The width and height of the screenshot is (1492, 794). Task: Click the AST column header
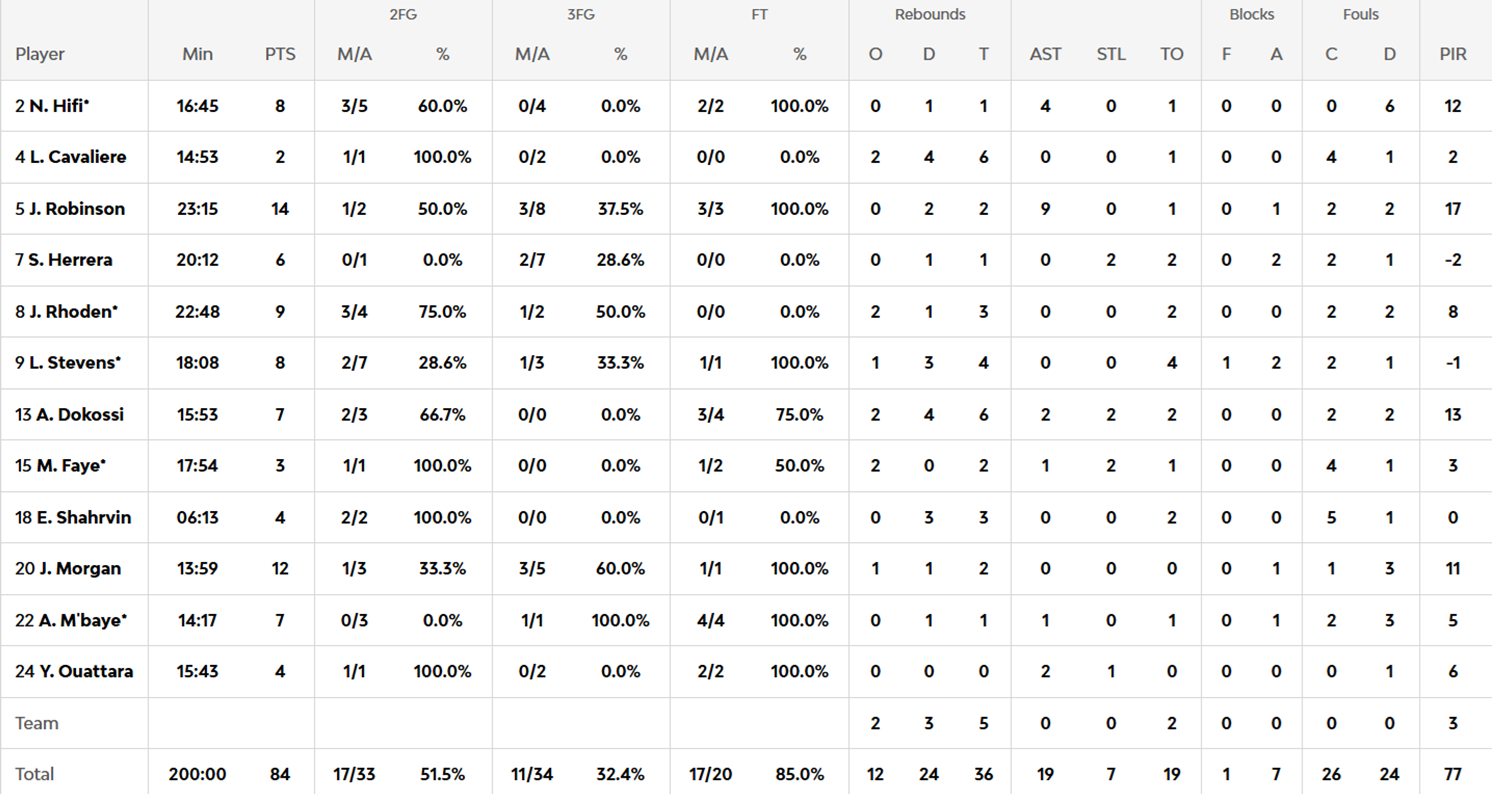pyautogui.click(x=1045, y=54)
